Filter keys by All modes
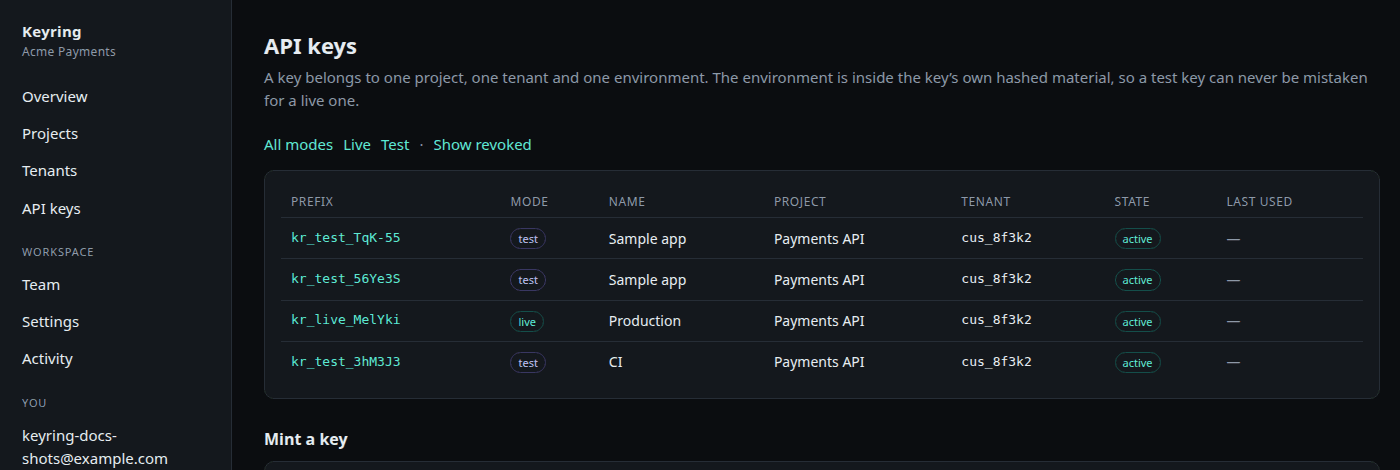Image resolution: width=1400 pixels, height=470 pixels. click(x=298, y=145)
